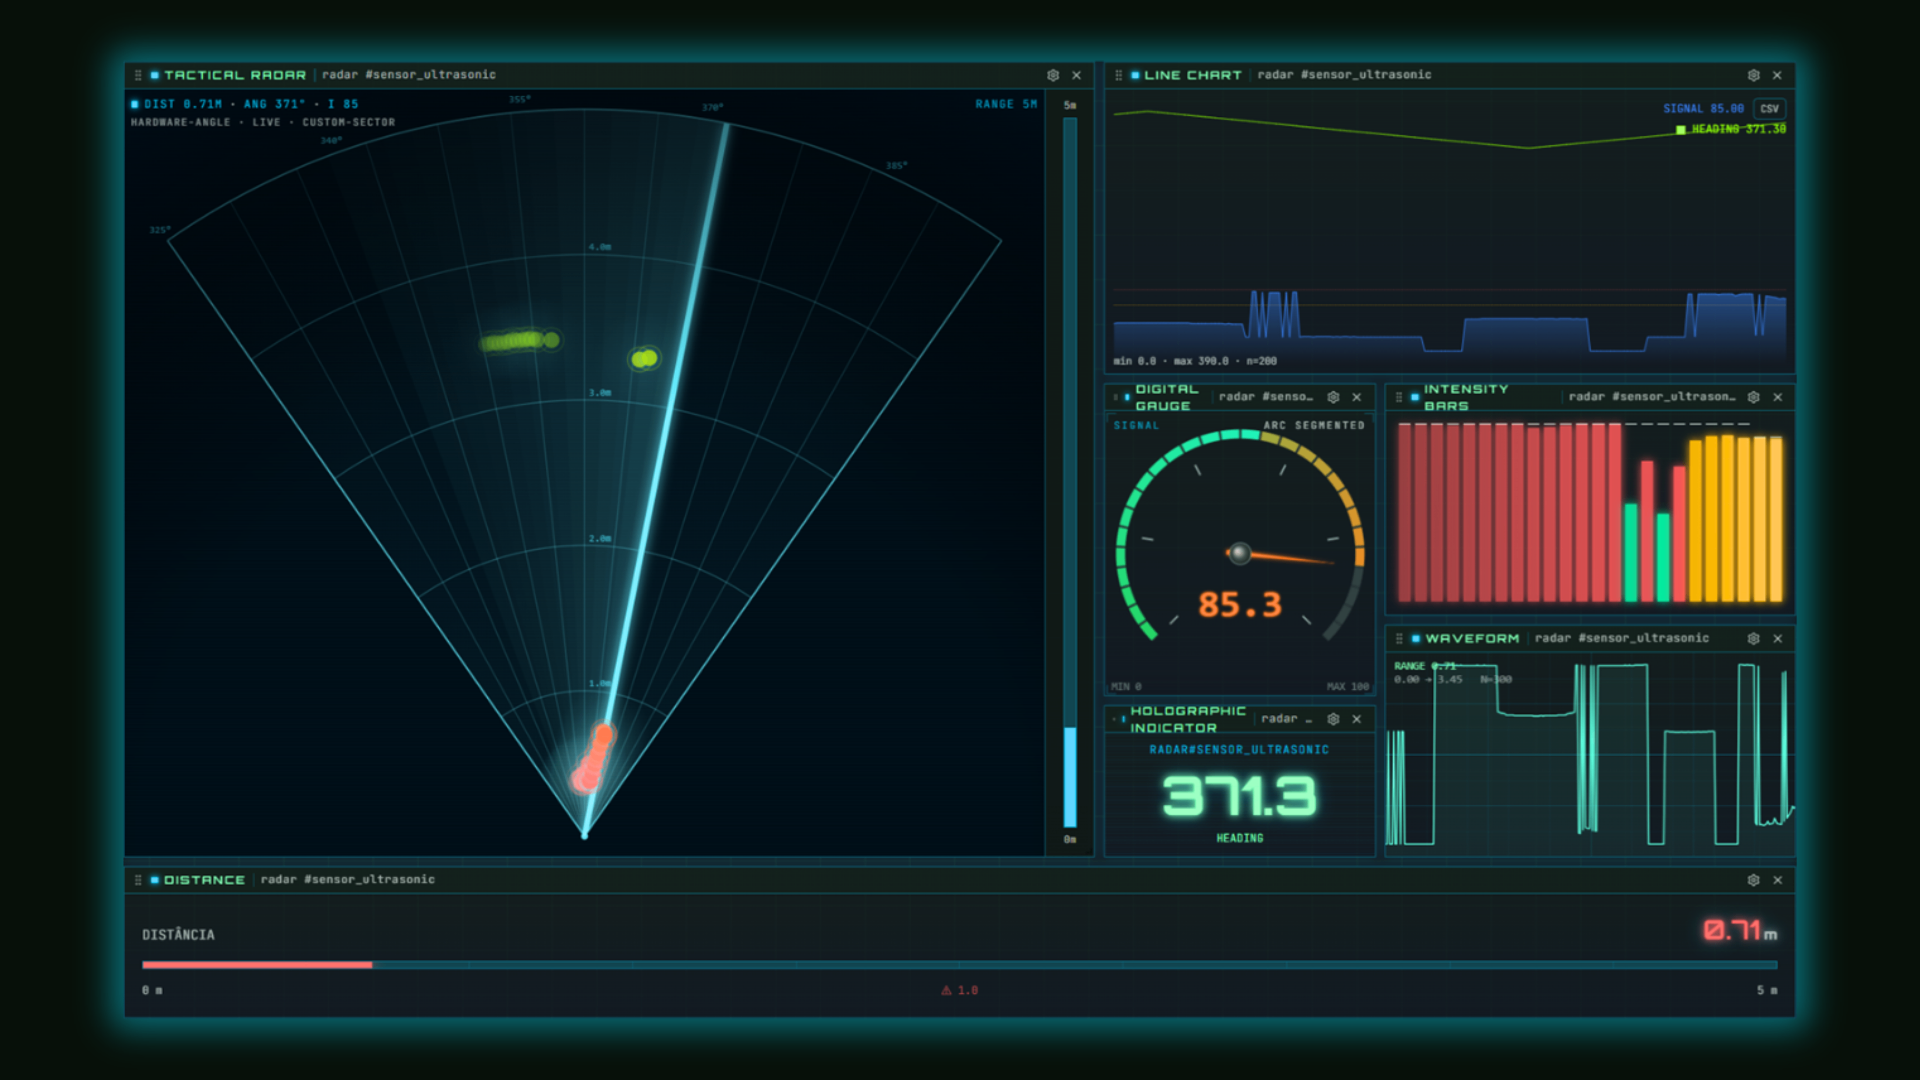Click the DISTÂNCIA label
The height and width of the screenshot is (1080, 1920).
[178, 935]
